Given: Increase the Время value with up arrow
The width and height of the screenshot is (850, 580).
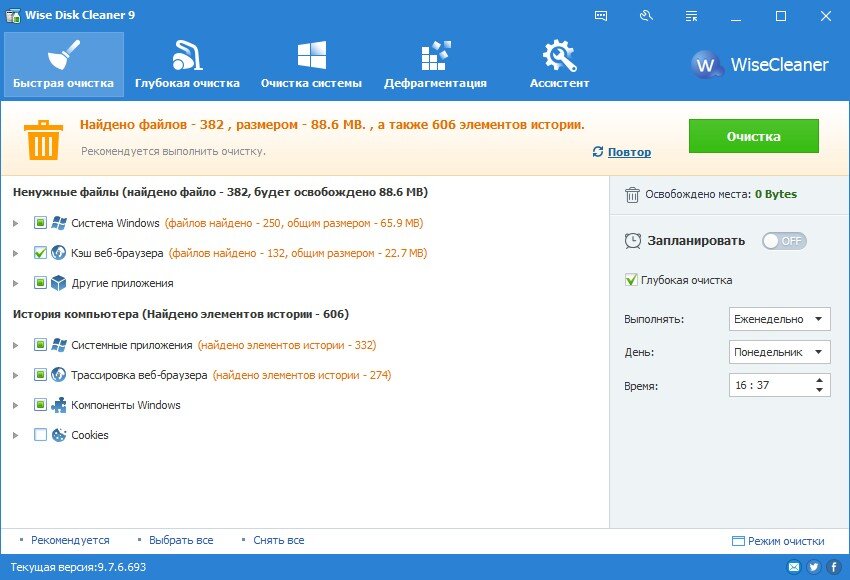Looking at the screenshot, I should point(819,381).
